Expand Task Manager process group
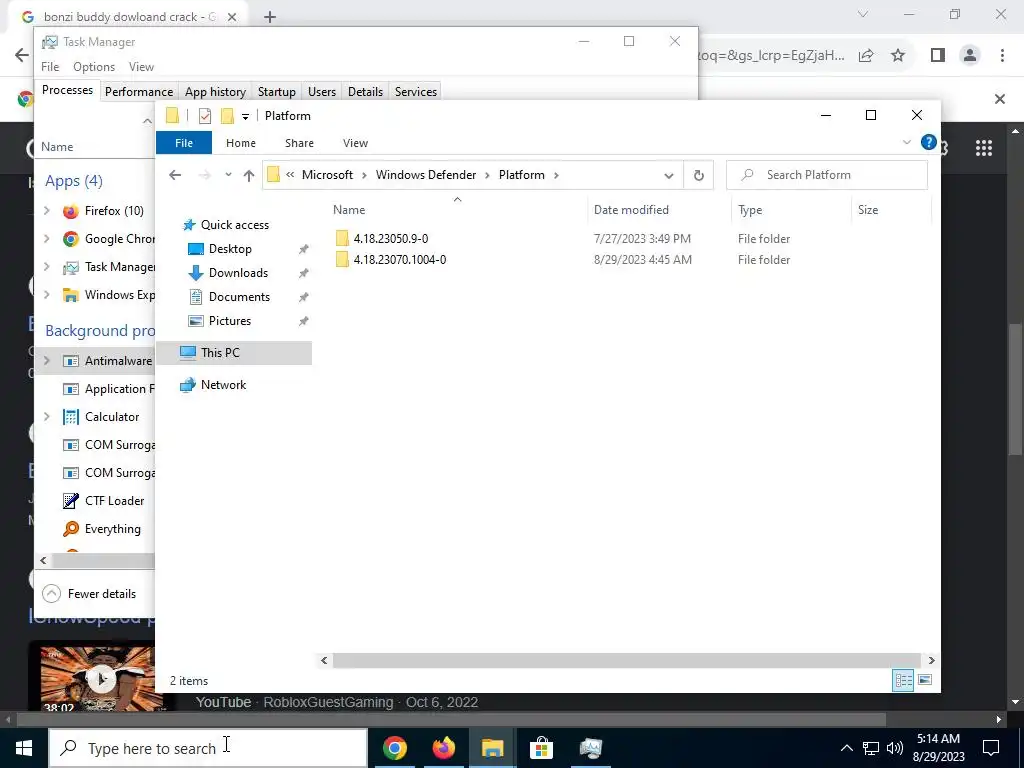The height and width of the screenshot is (768, 1024). point(46,266)
